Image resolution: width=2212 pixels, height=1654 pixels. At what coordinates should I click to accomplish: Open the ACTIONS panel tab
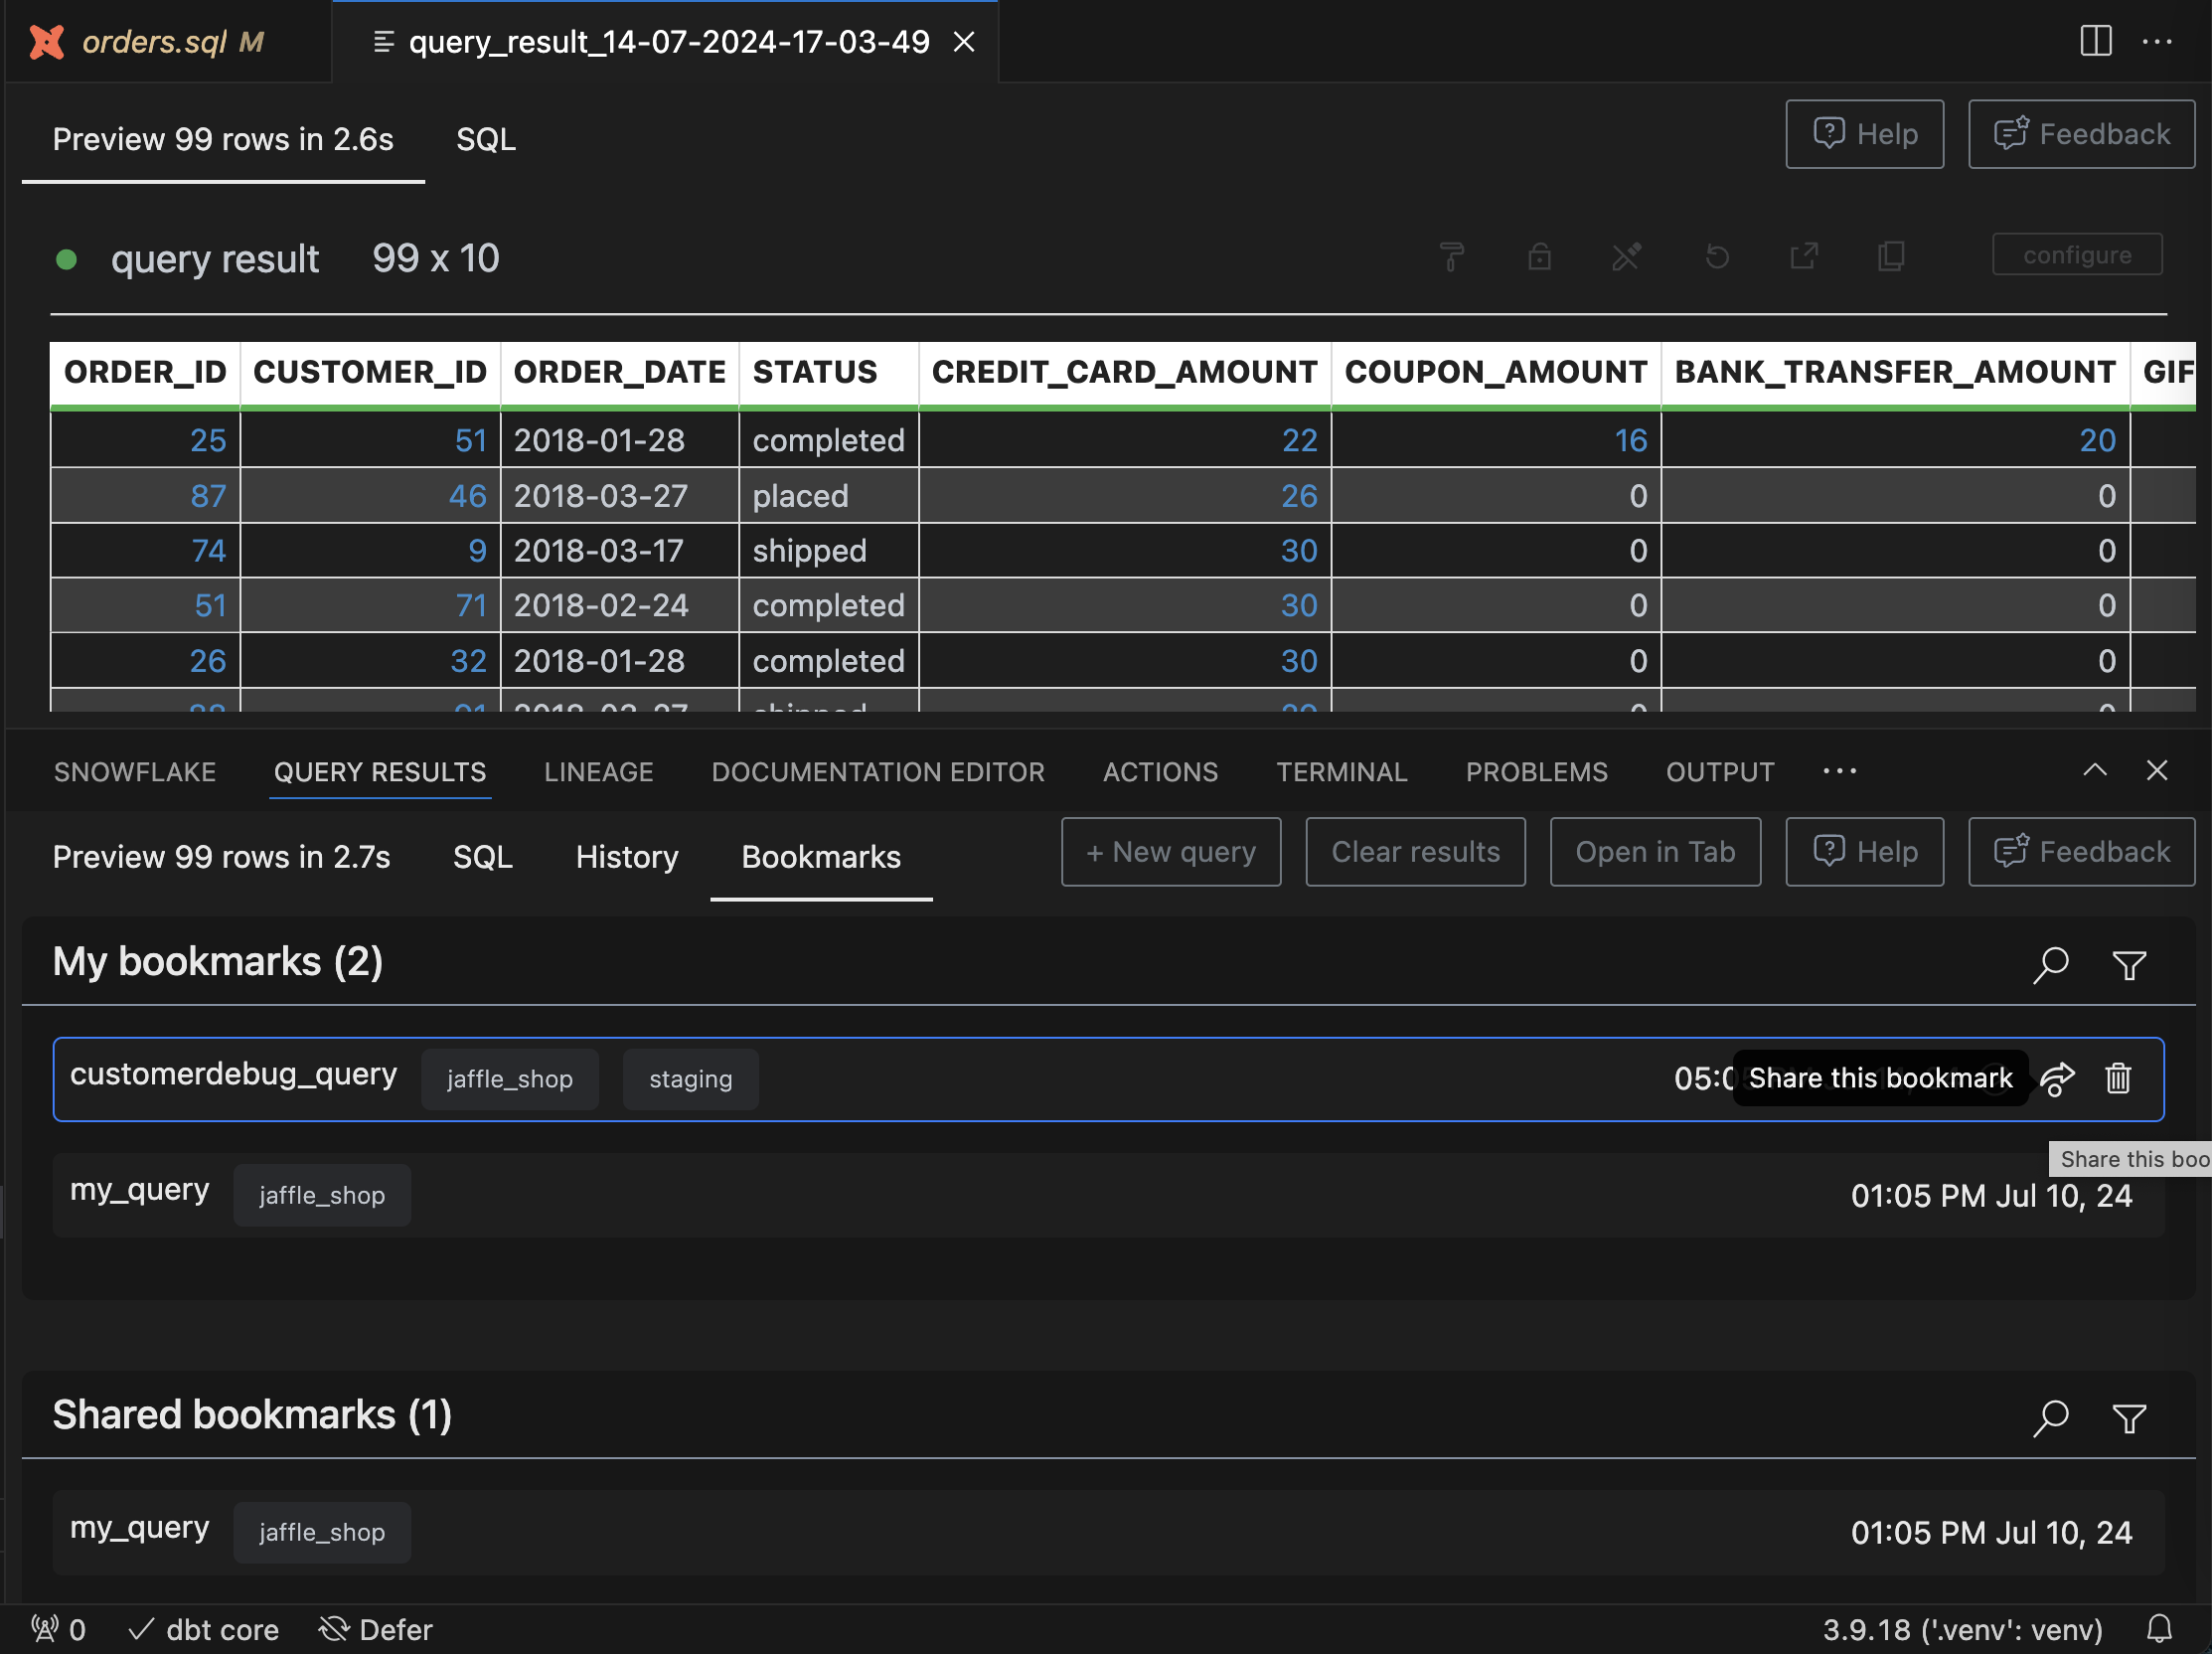coord(1160,771)
